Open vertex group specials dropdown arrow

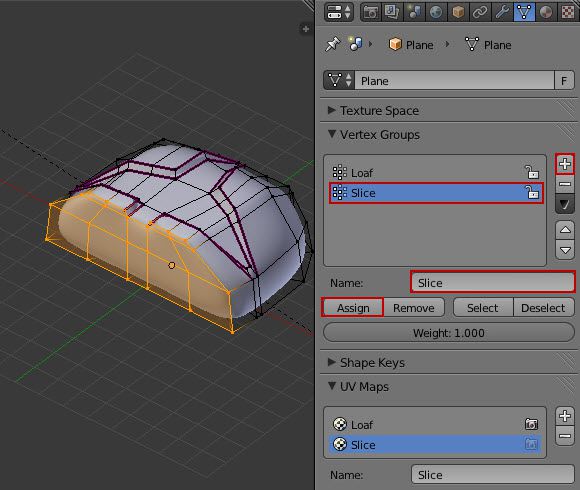click(x=565, y=204)
